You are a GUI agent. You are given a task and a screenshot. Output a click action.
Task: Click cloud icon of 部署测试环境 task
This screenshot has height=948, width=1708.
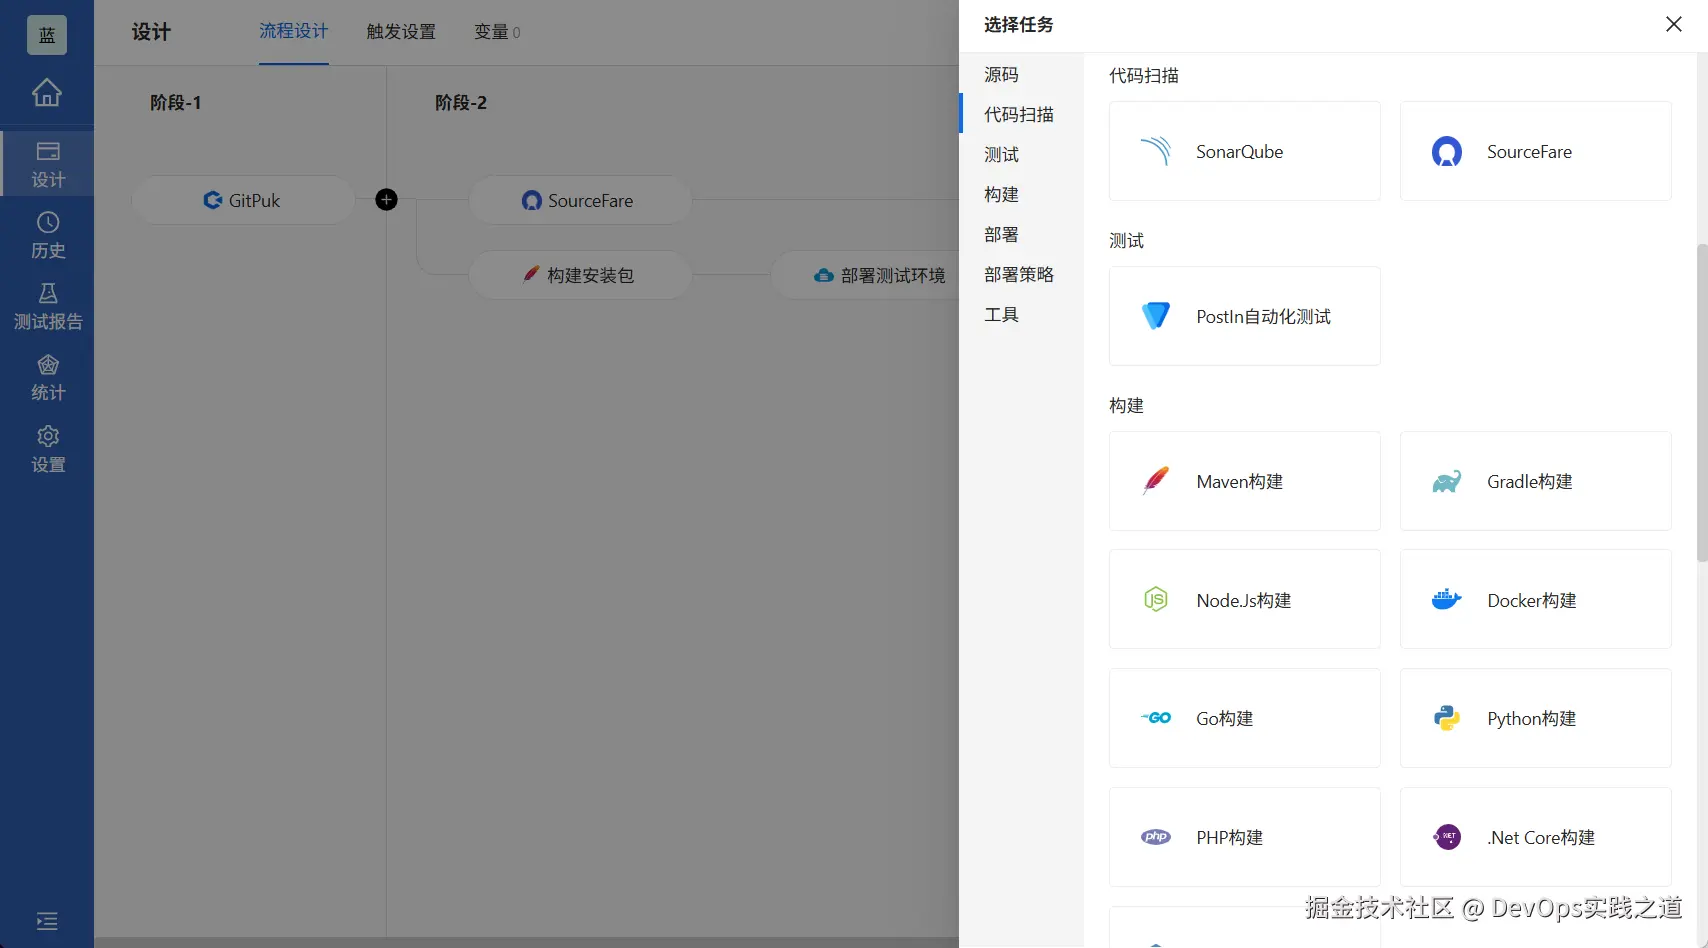tap(824, 275)
